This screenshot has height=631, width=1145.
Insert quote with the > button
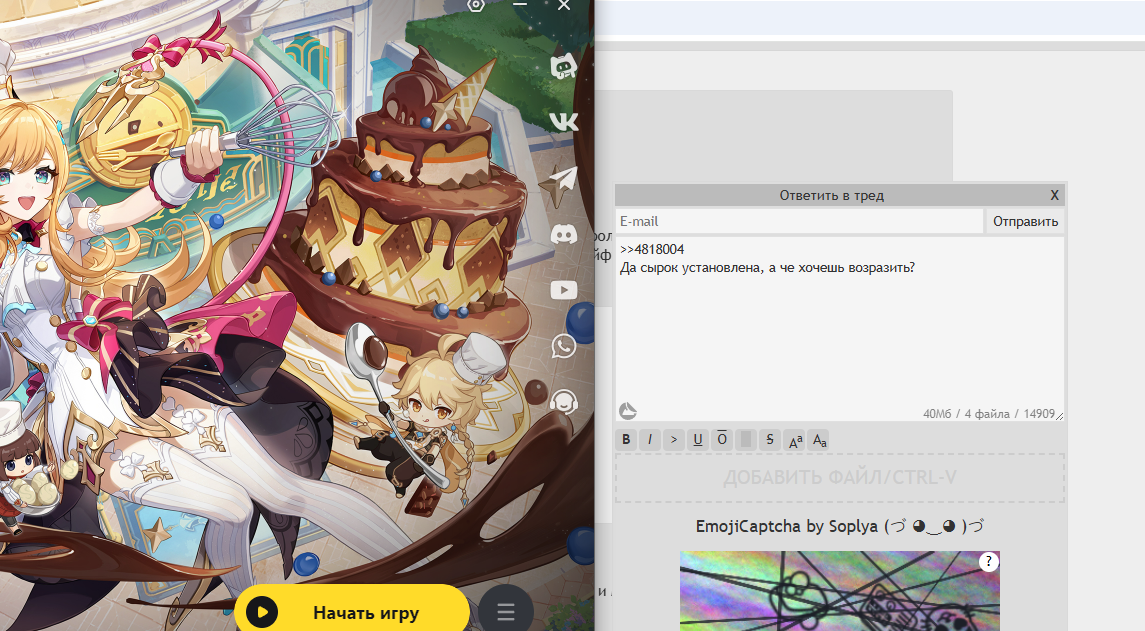tap(674, 440)
